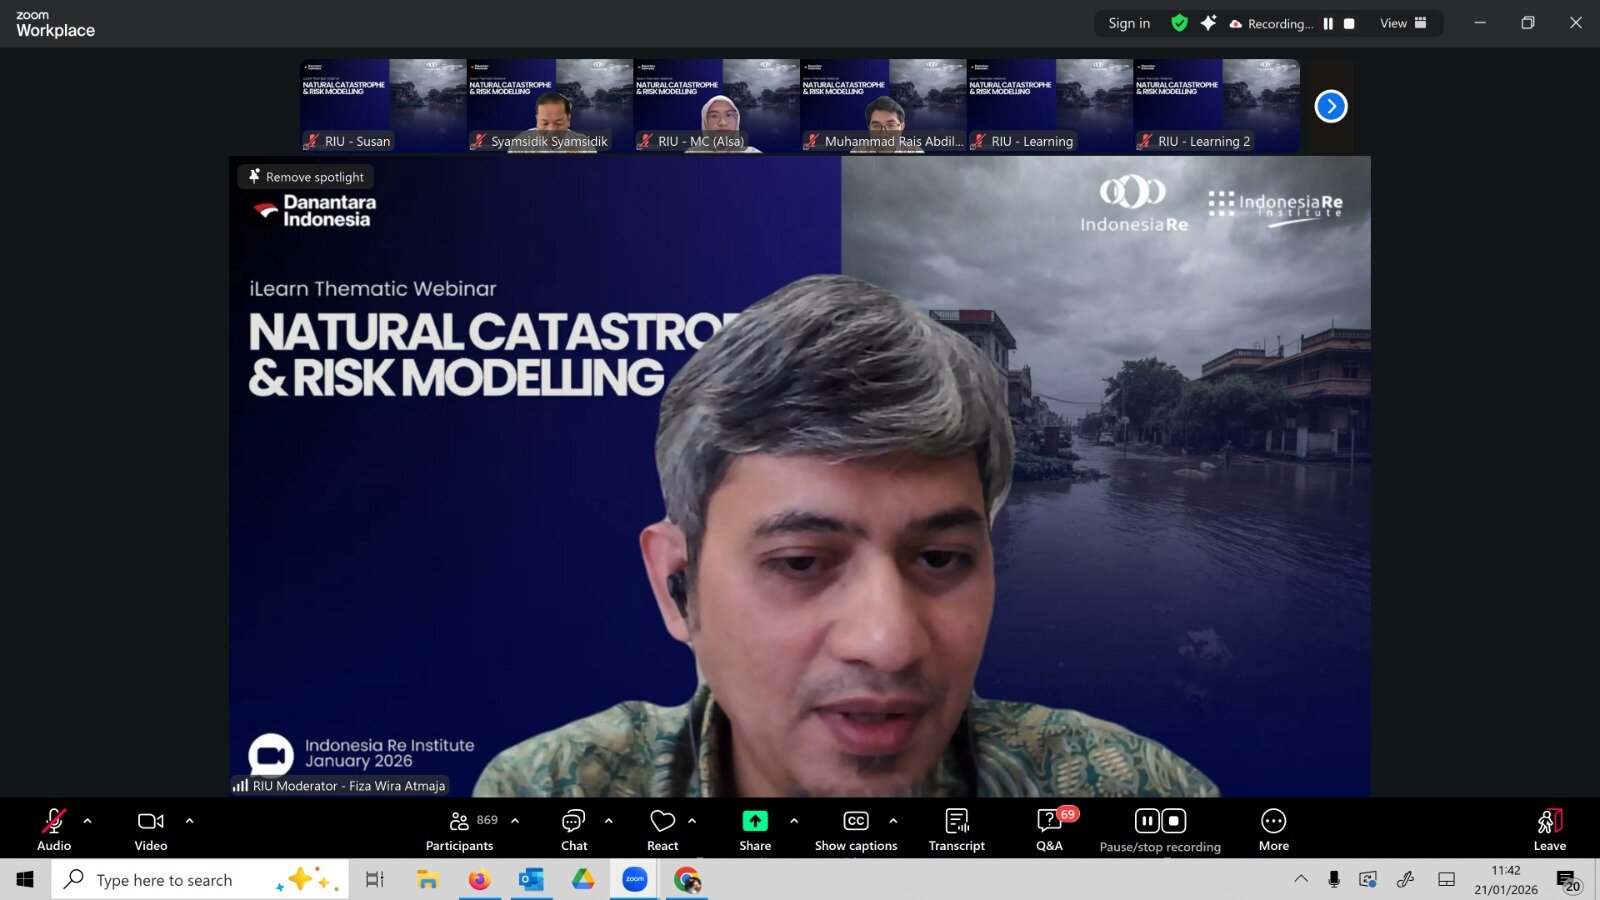The image size is (1600, 900).
Task: Open the View layout menu
Action: tap(1403, 23)
